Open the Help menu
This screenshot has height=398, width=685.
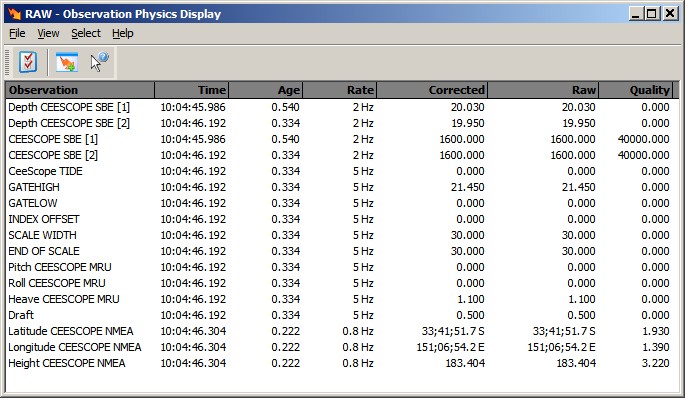click(123, 33)
